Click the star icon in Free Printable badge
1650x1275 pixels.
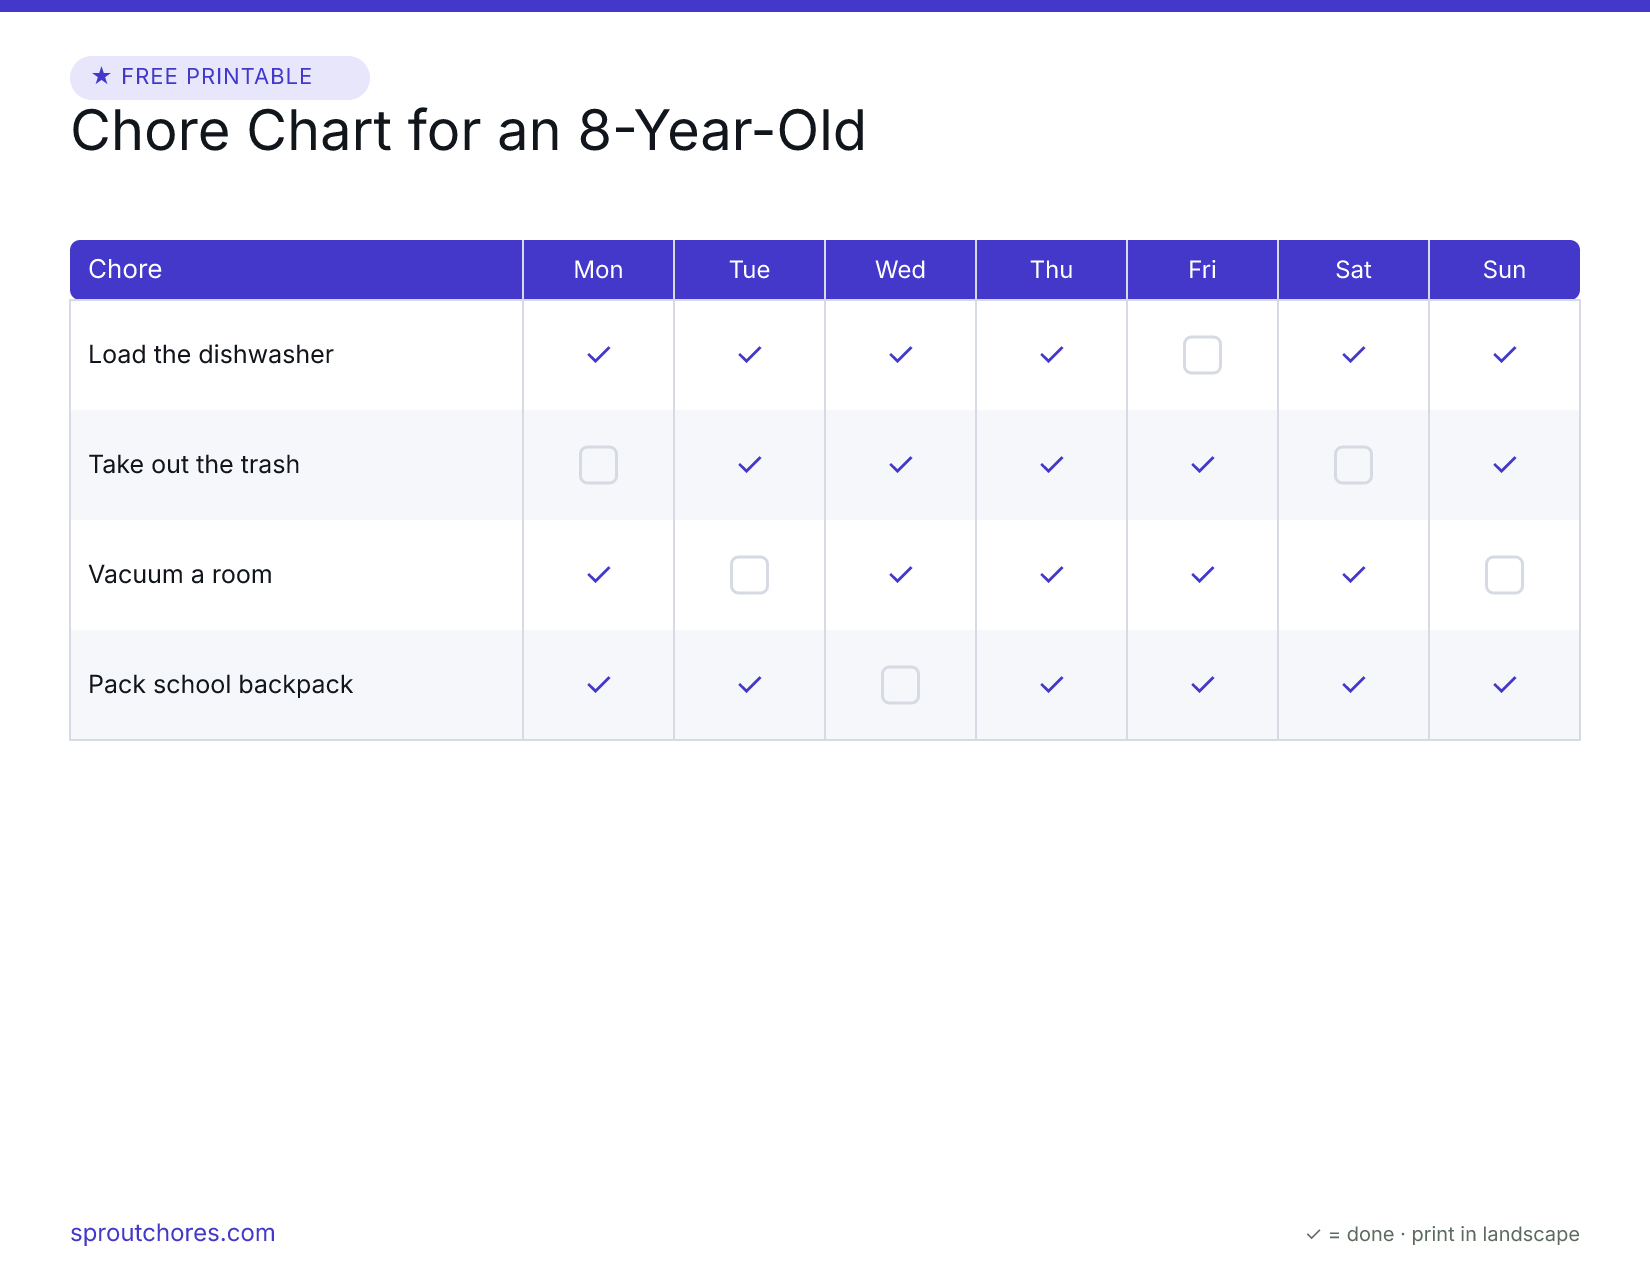click(101, 76)
